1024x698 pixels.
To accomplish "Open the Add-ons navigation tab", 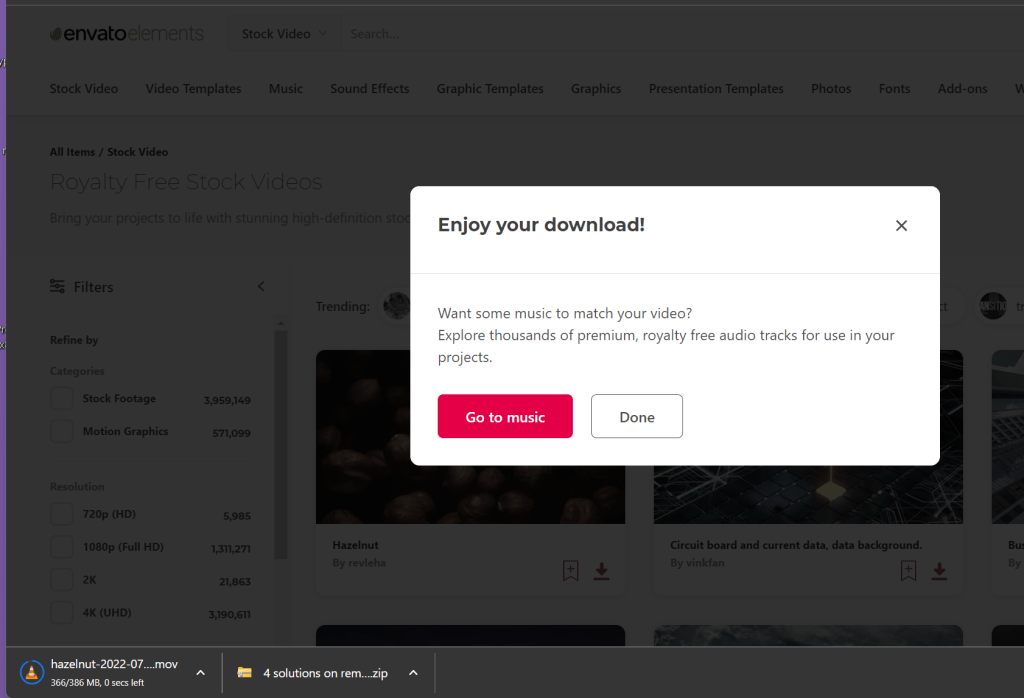I will [x=963, y=89].
